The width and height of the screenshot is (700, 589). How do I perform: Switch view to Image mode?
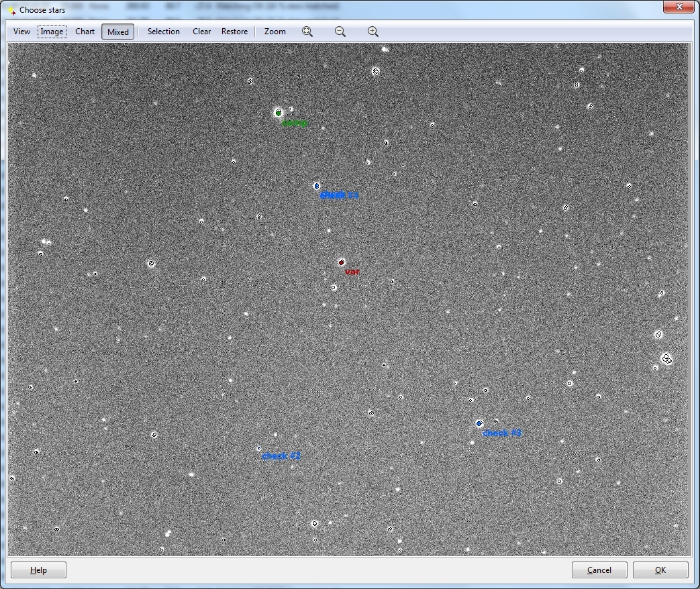52,31
